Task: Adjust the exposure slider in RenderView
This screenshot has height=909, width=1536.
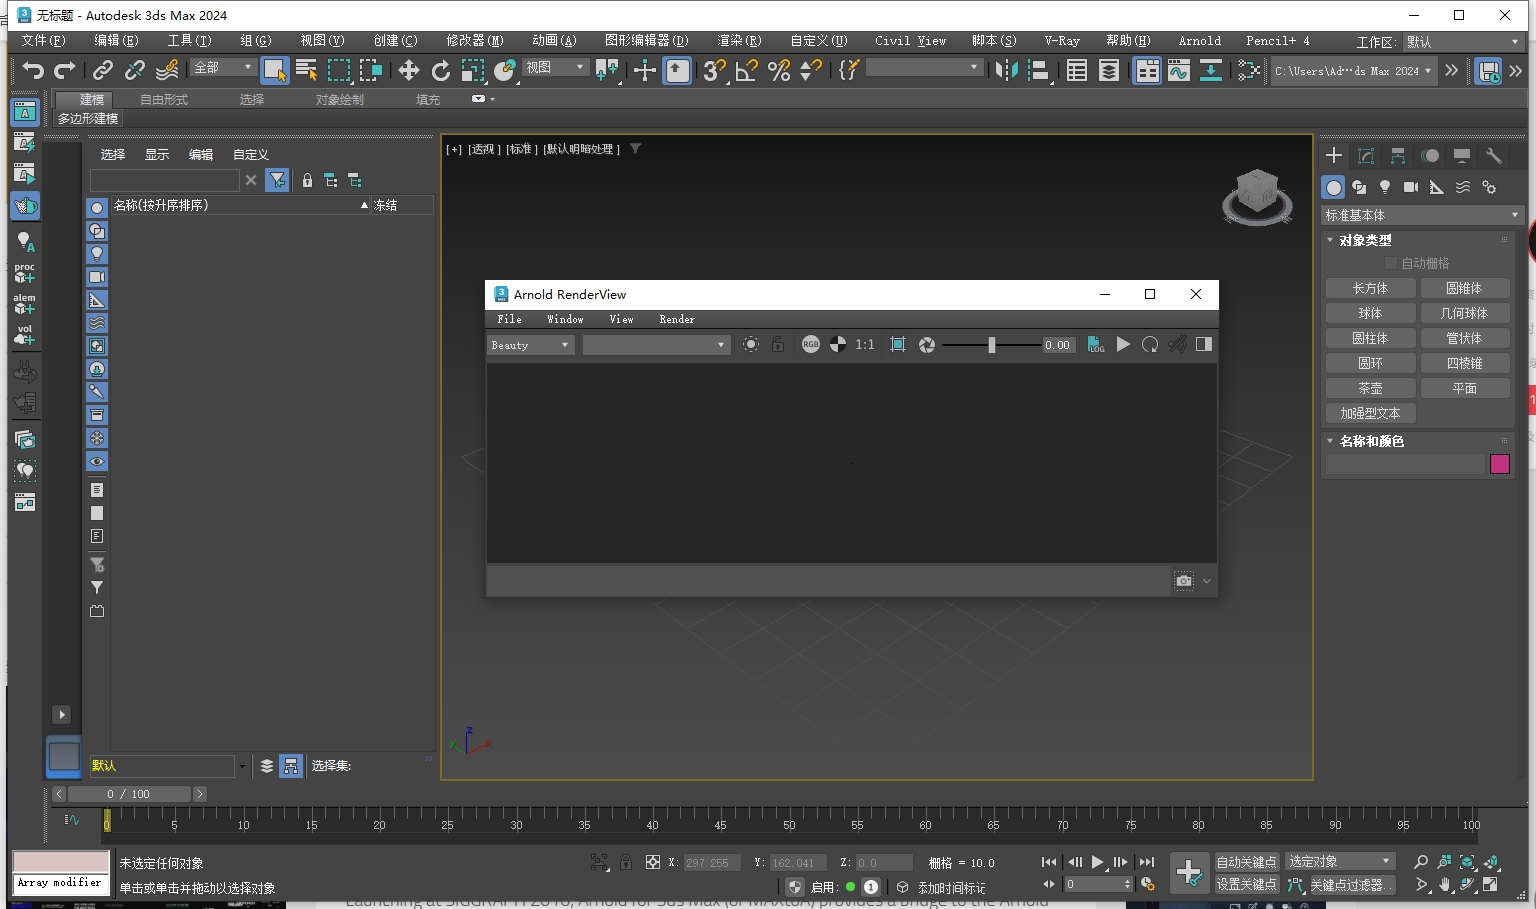Action: point(991,344)
